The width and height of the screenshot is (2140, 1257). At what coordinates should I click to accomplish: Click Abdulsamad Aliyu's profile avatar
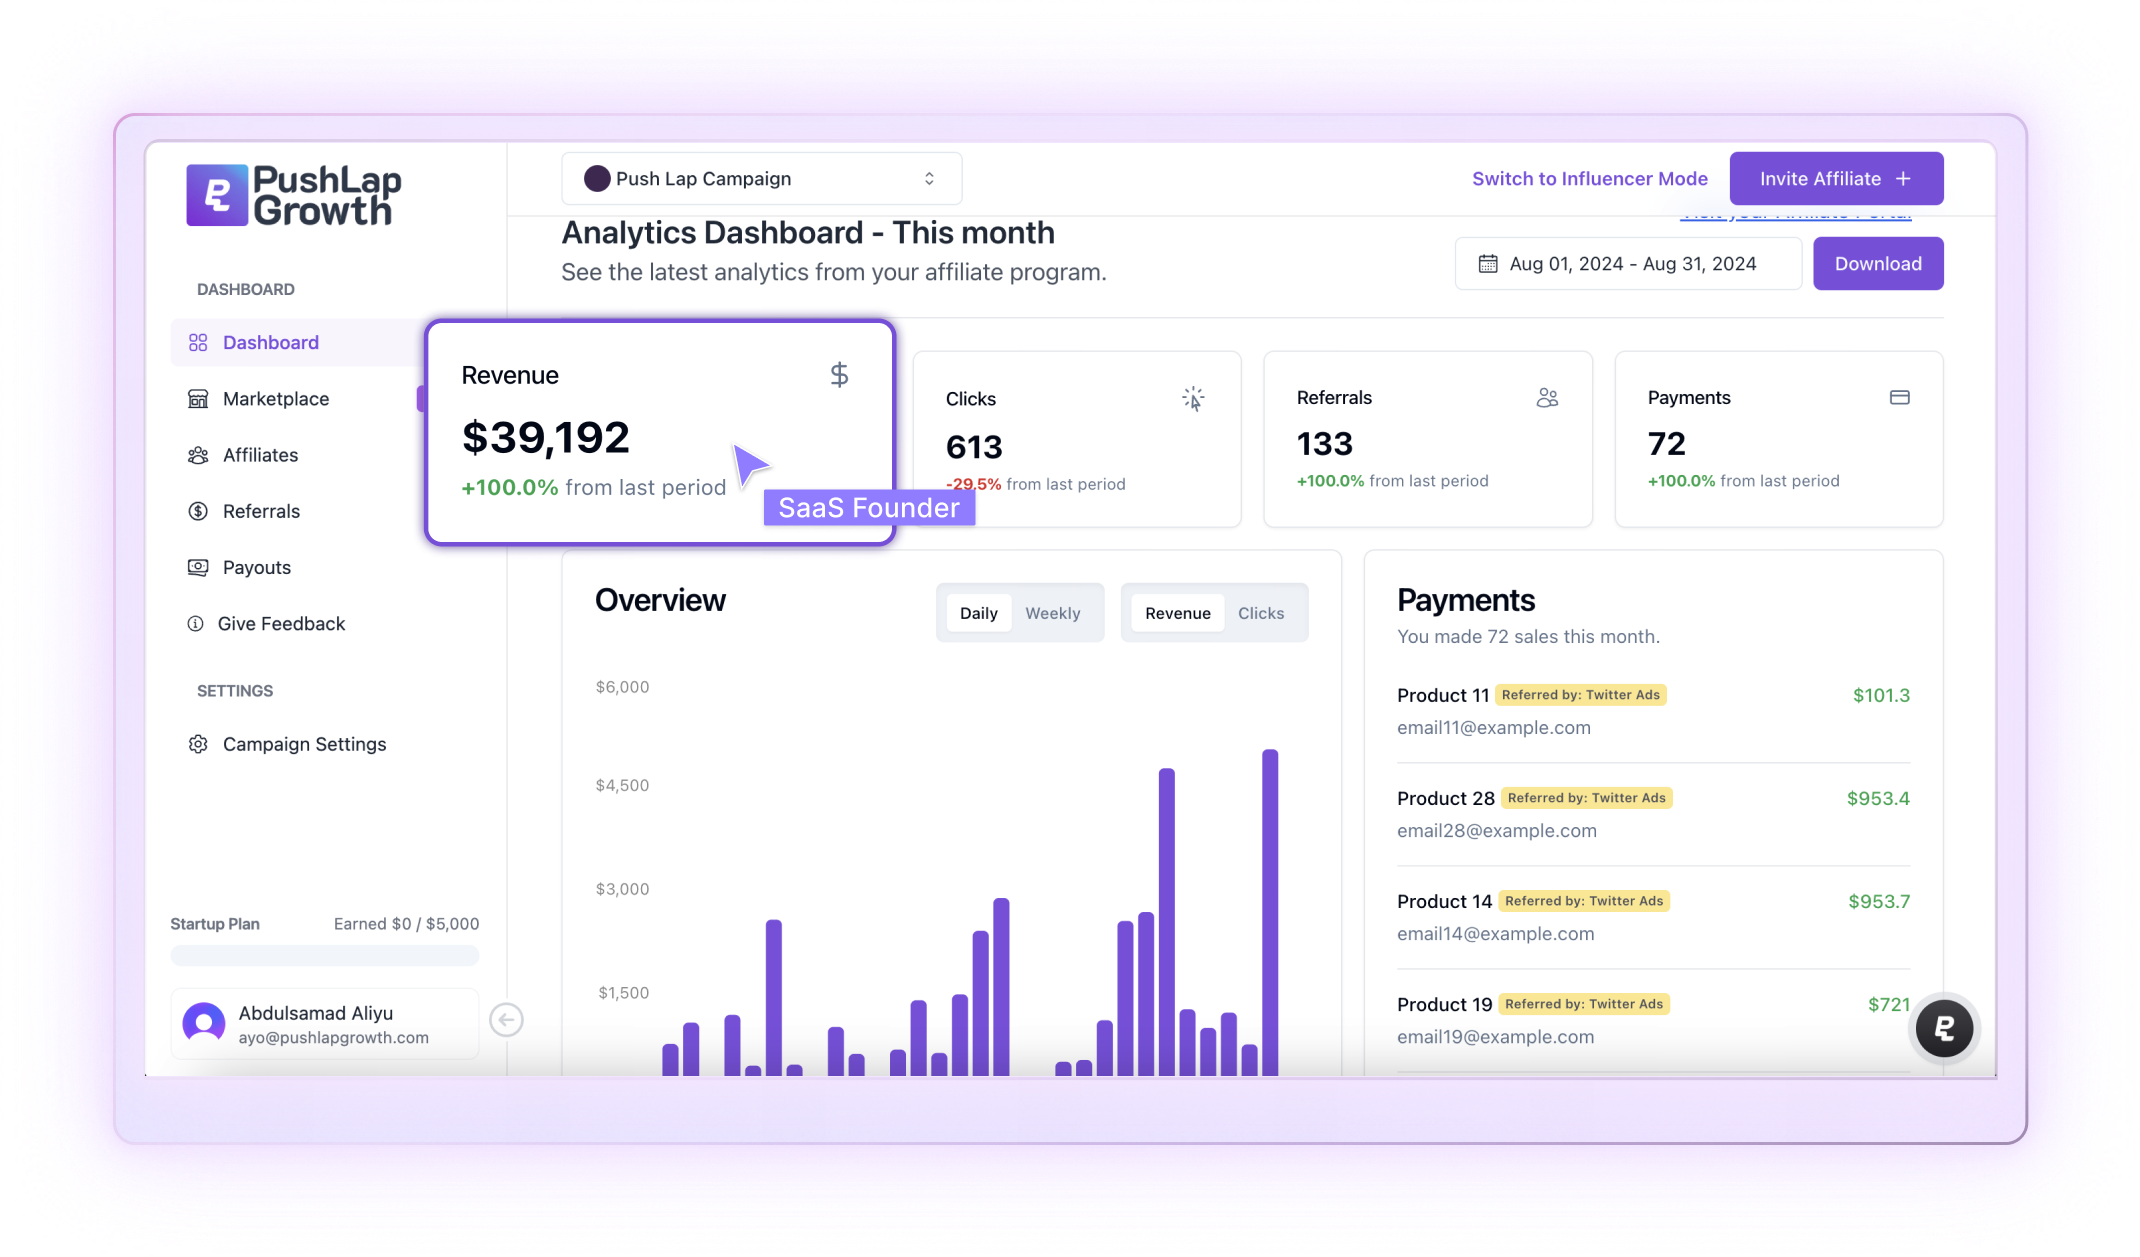point(204,1024)
